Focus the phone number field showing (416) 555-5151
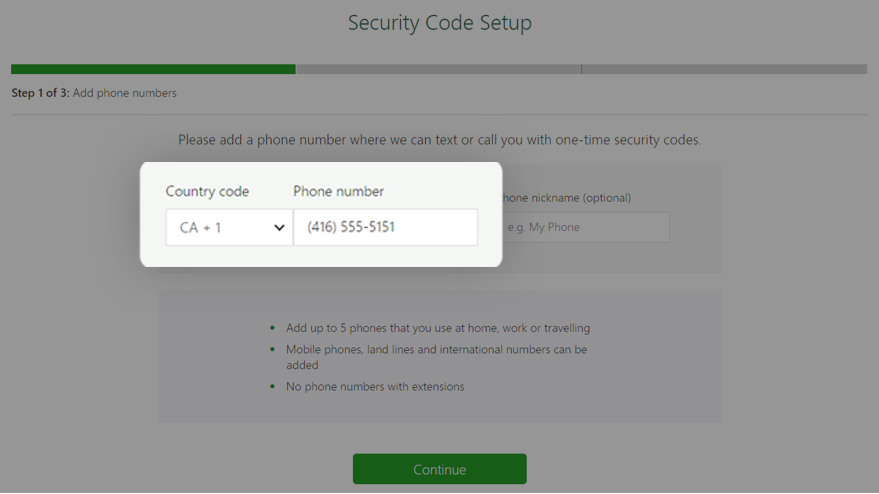This screenshot has width=879, height=494. 386,227
